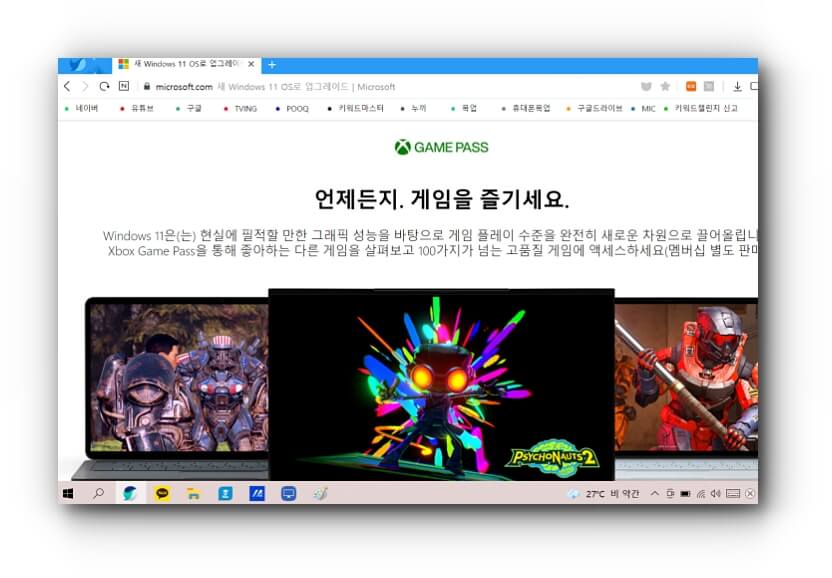The image size is (832, 578).
Task: Click the heading 언제든지. 게임을 즐기세요.
Action: point(441,199)
